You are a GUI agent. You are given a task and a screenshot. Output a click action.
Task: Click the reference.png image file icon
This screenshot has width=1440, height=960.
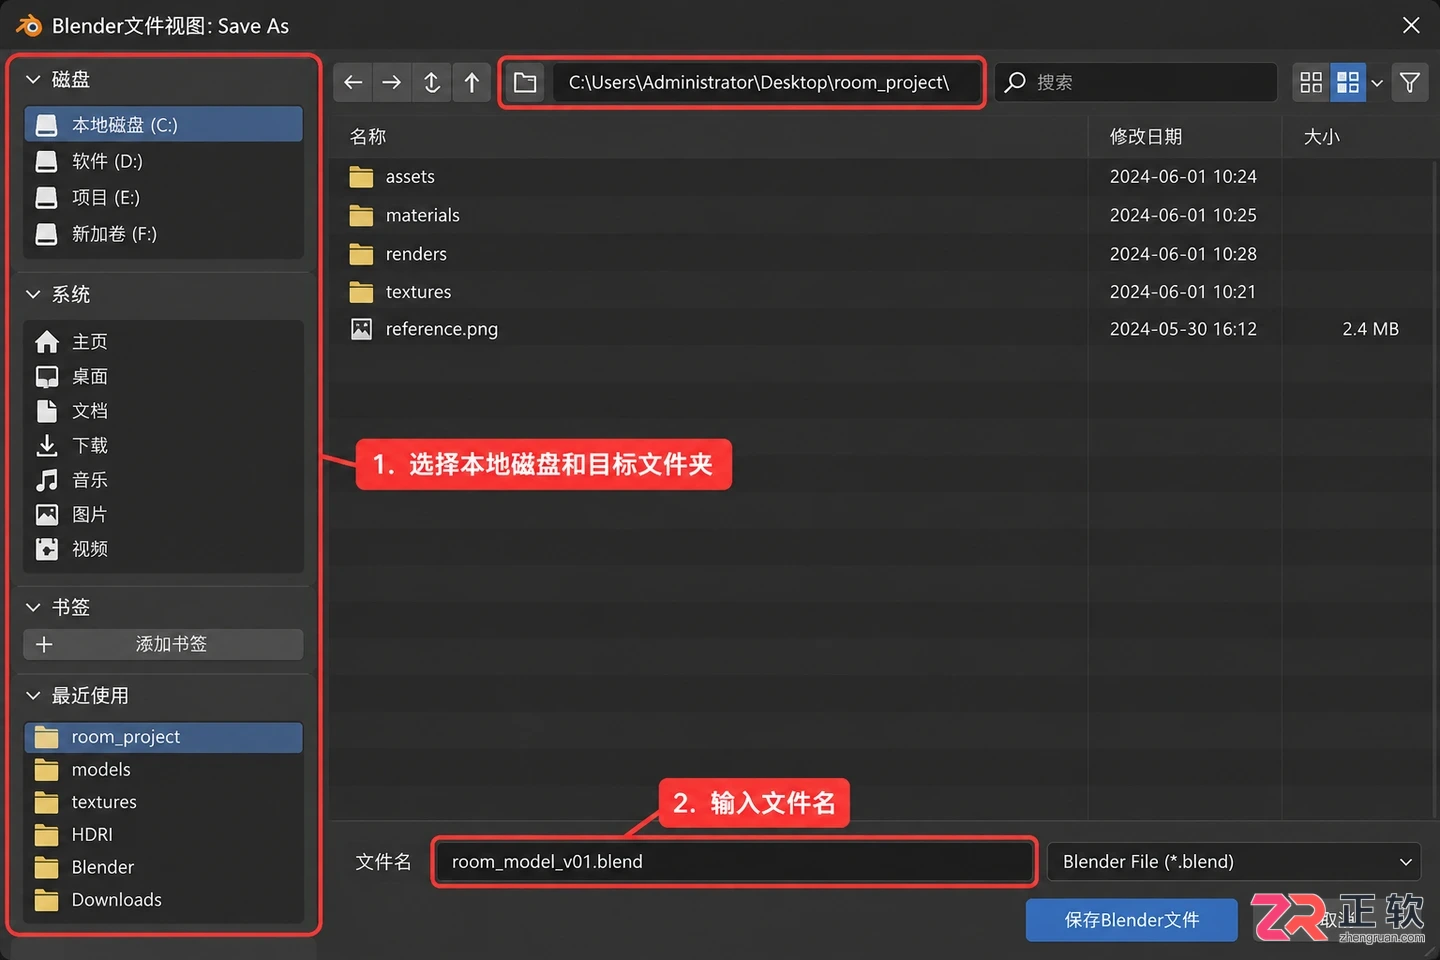[361, 329]
